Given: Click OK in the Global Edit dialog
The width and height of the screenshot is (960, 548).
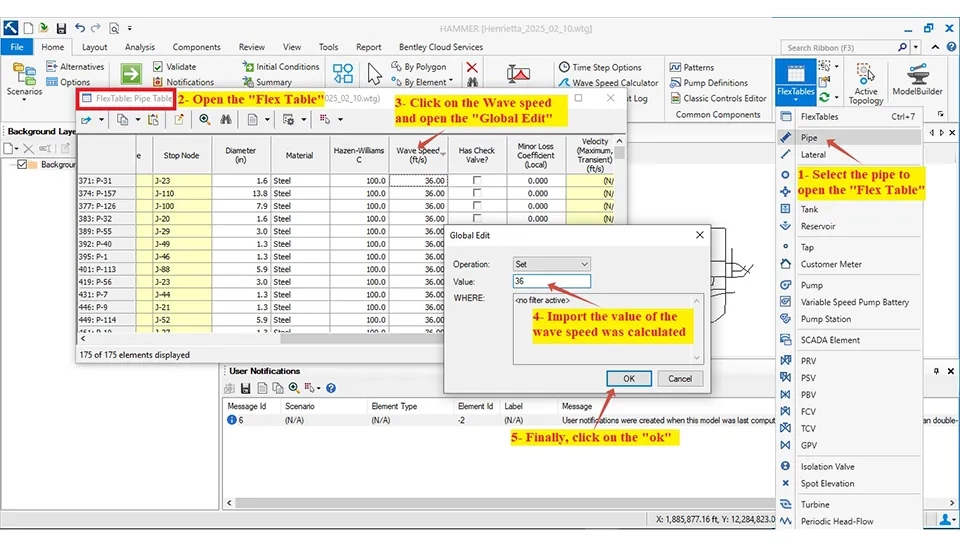Looking at the screenshot, I should pos(628,378).
